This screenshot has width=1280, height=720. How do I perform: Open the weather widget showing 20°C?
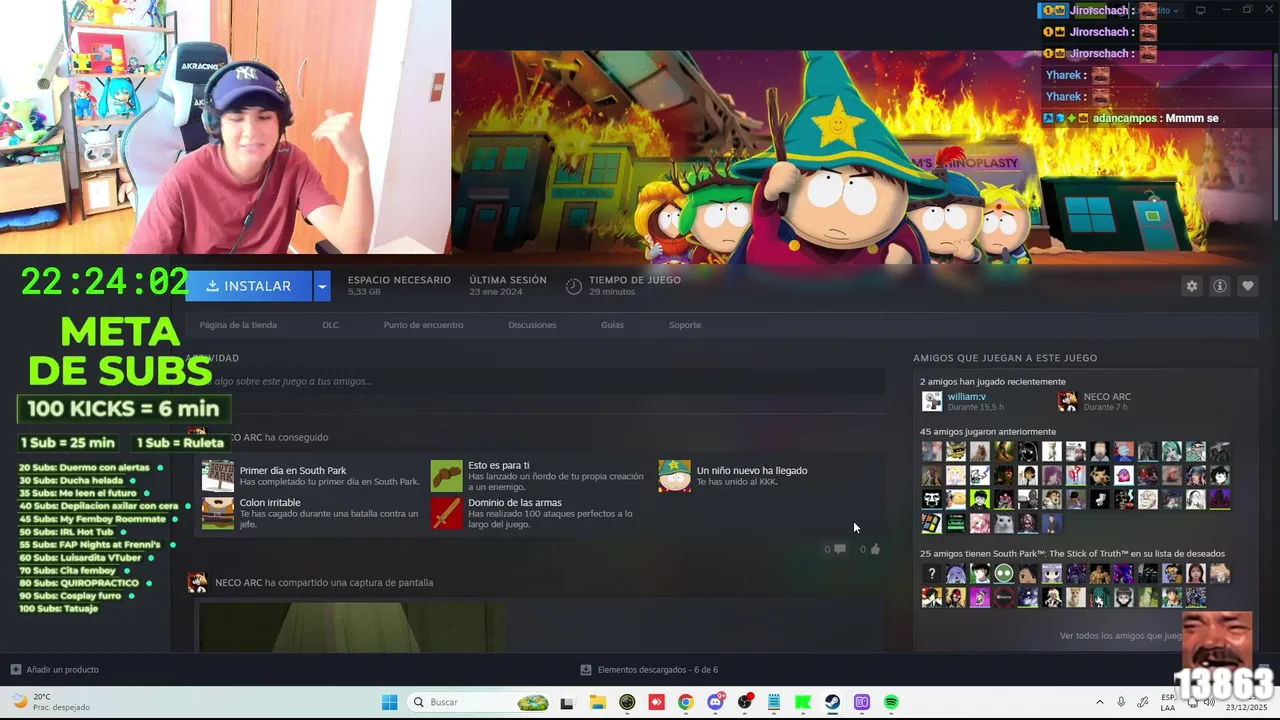pos(52,702)
